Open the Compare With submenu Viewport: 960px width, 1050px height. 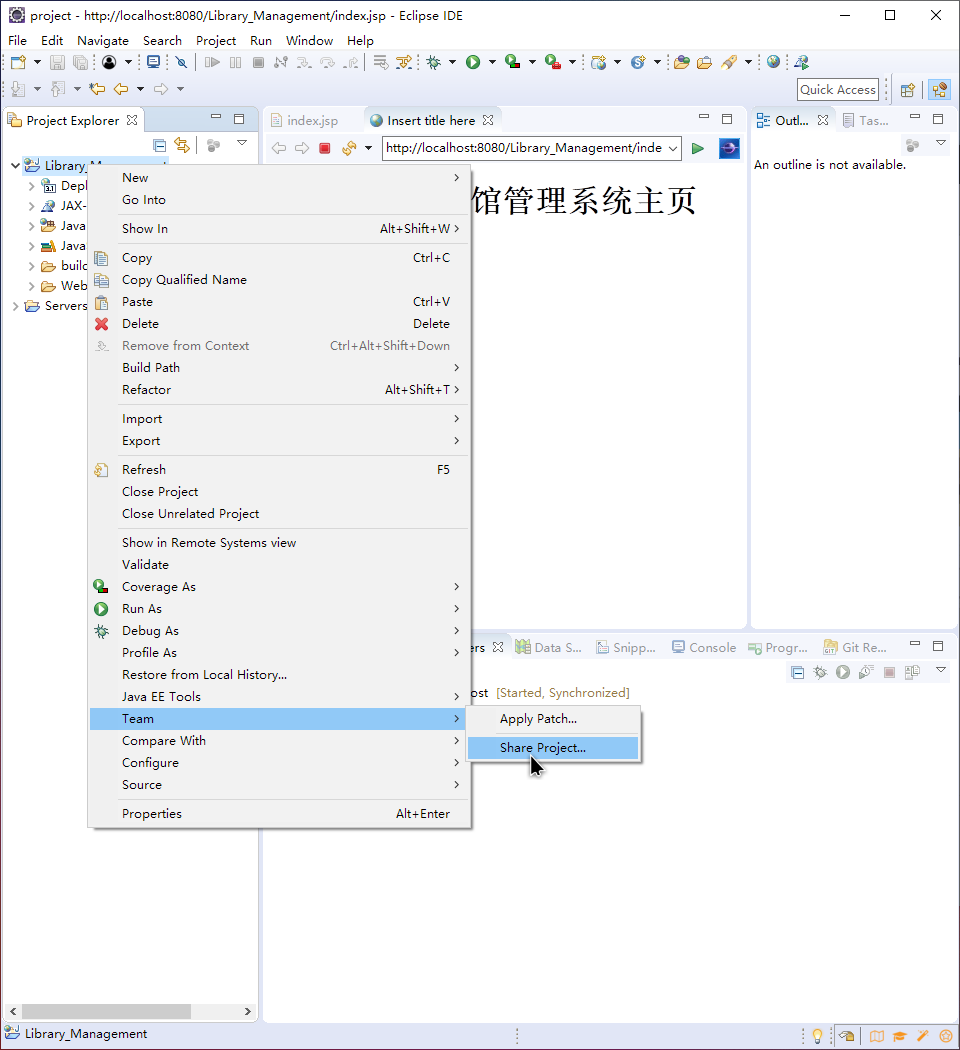(x=279, y=741)
